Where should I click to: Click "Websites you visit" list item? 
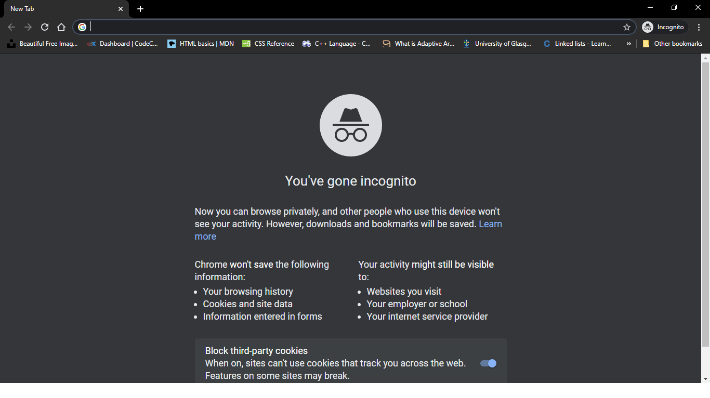pos(404,292)
